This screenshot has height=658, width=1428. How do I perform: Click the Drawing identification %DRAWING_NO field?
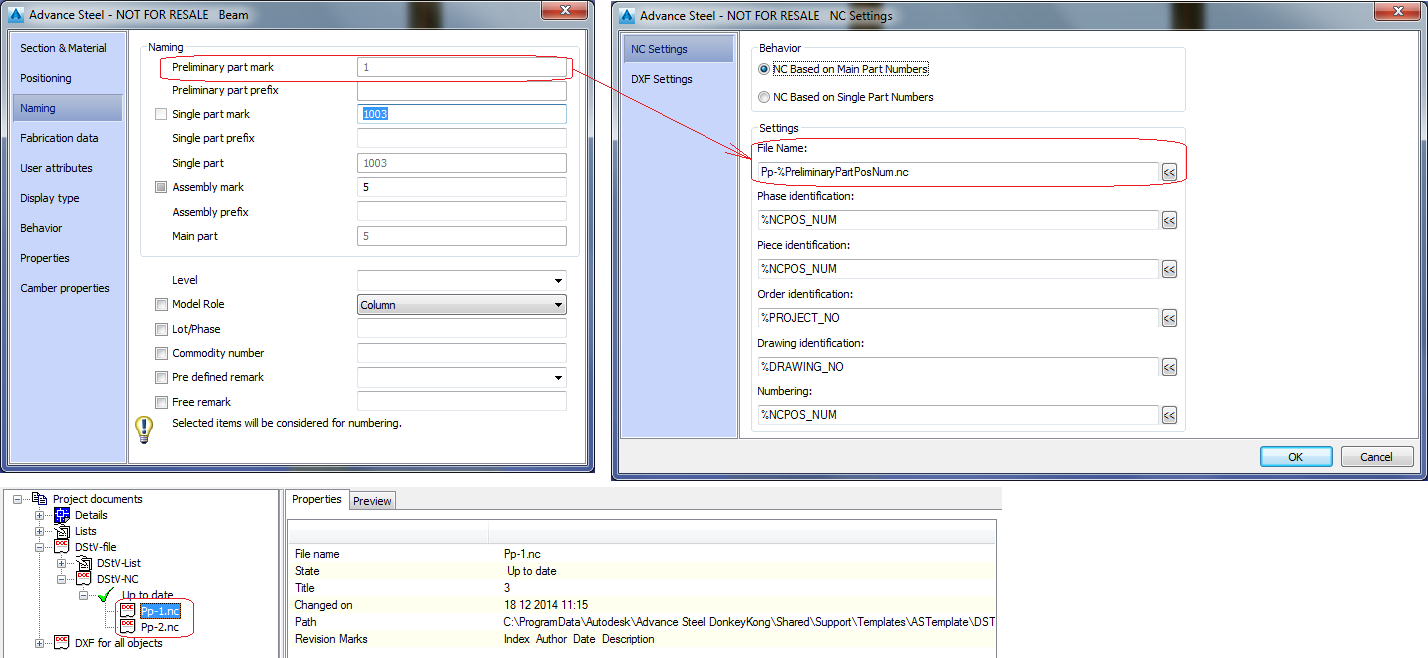(958, 367)
